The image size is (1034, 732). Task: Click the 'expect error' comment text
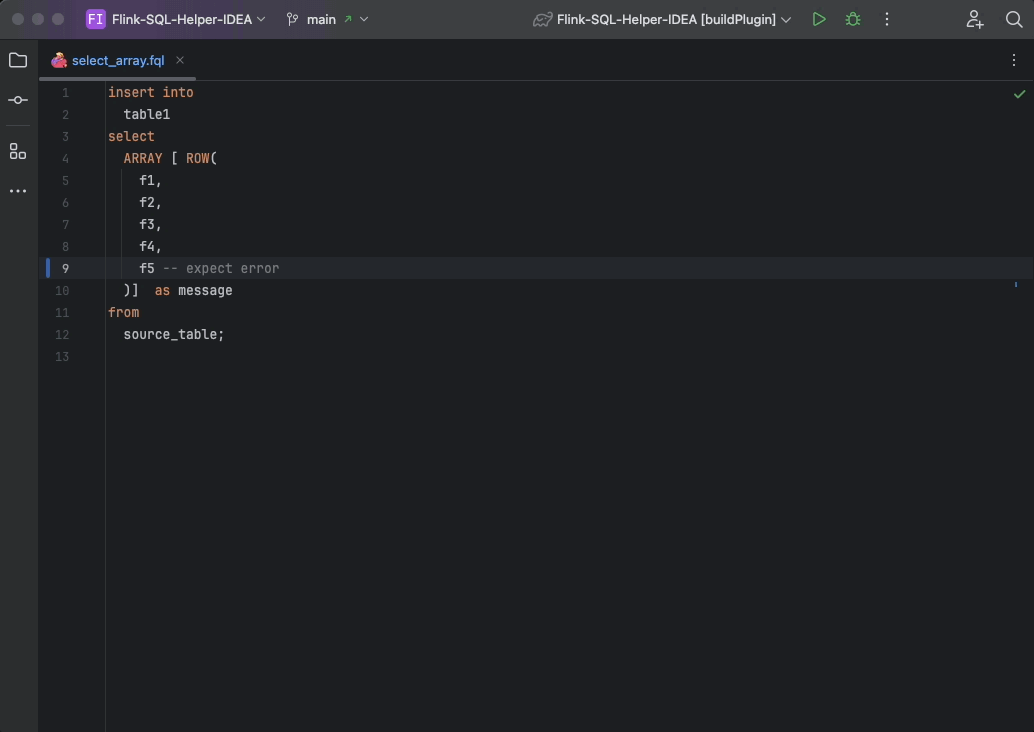point(232,268)
